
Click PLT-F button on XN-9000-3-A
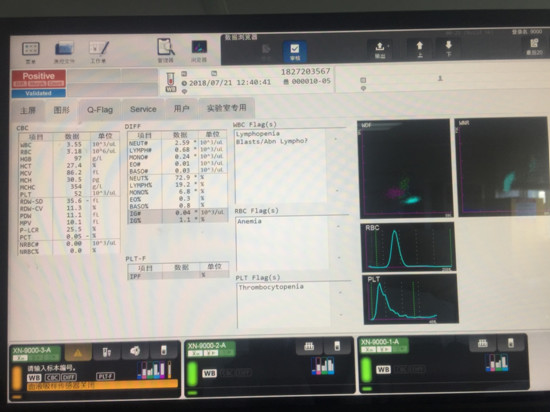click(105, 376)
